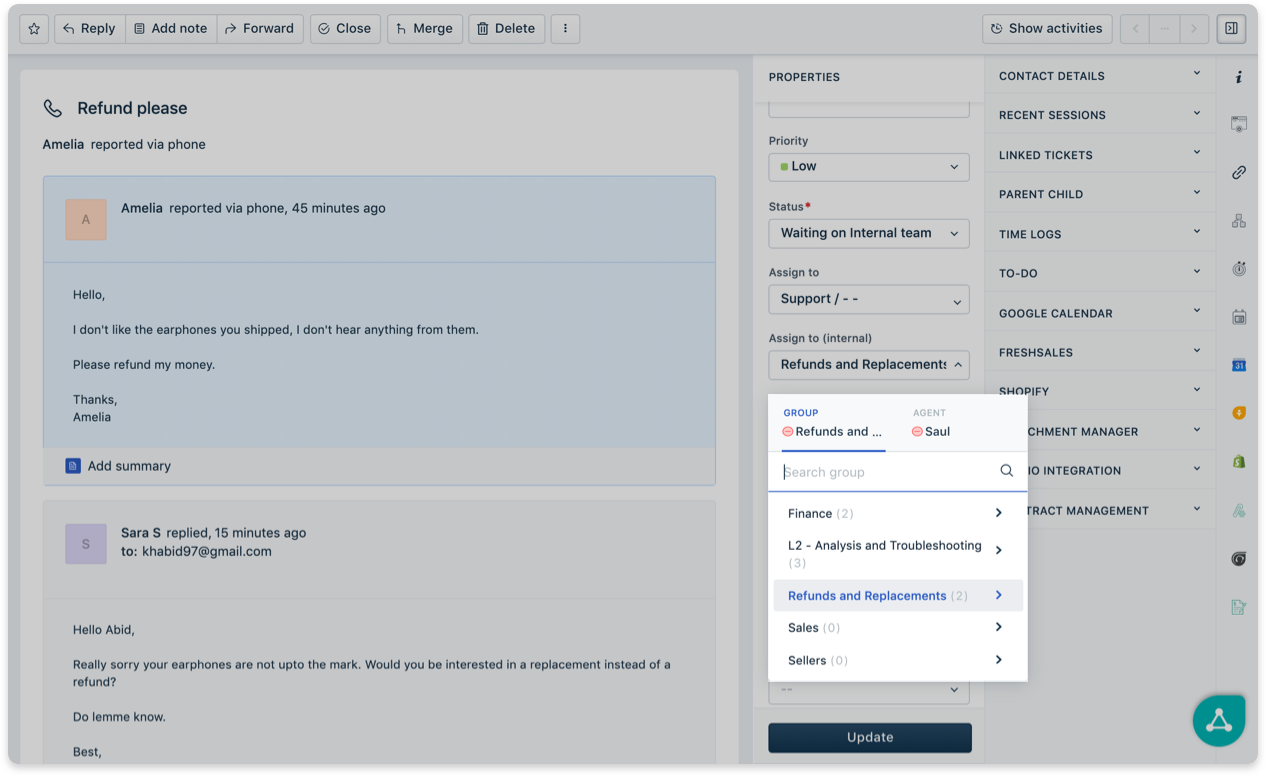The height and width of the screenshot is (776, 1266).
Task: Expand Refunds and Replacements chevron
Action: coord(999,595)
